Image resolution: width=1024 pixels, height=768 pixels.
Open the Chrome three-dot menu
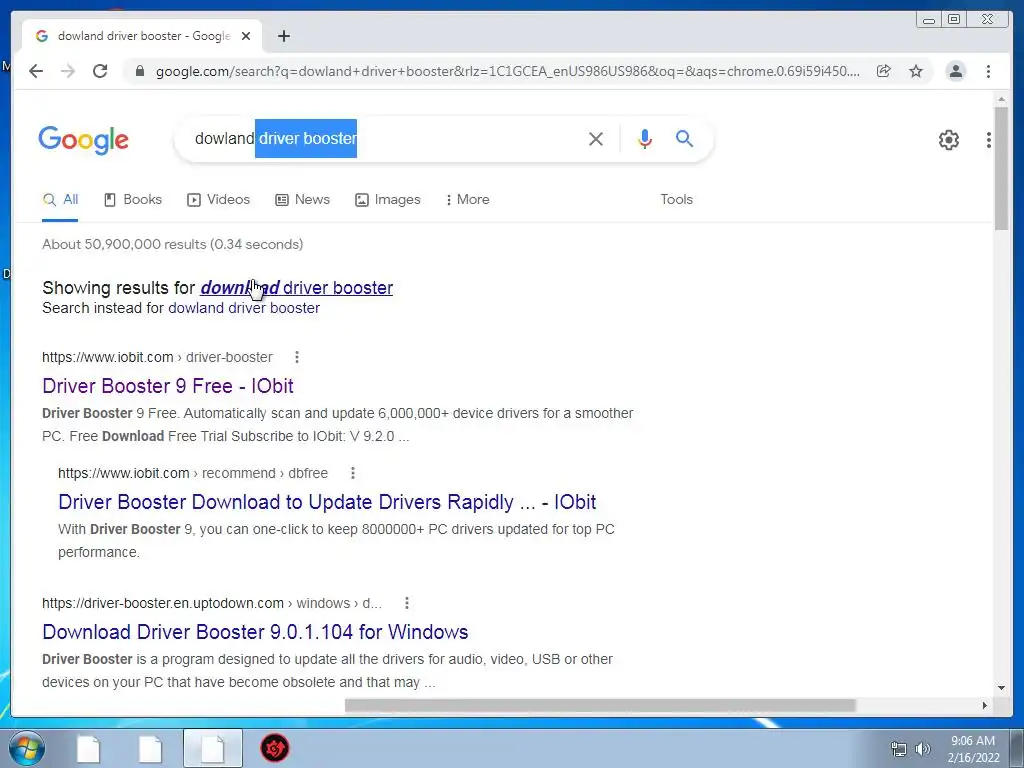[x=988, y=71]
